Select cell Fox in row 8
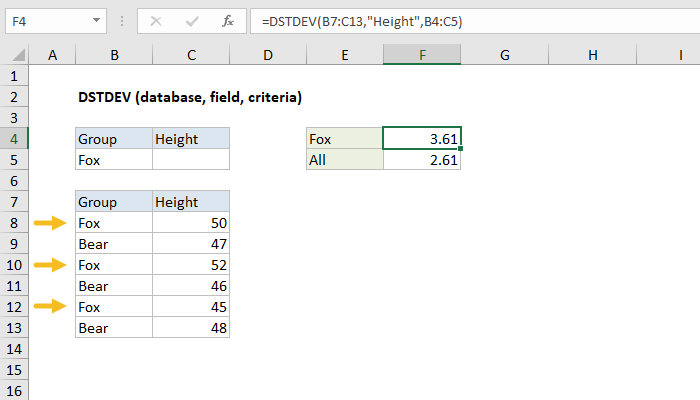 (114, 222)
